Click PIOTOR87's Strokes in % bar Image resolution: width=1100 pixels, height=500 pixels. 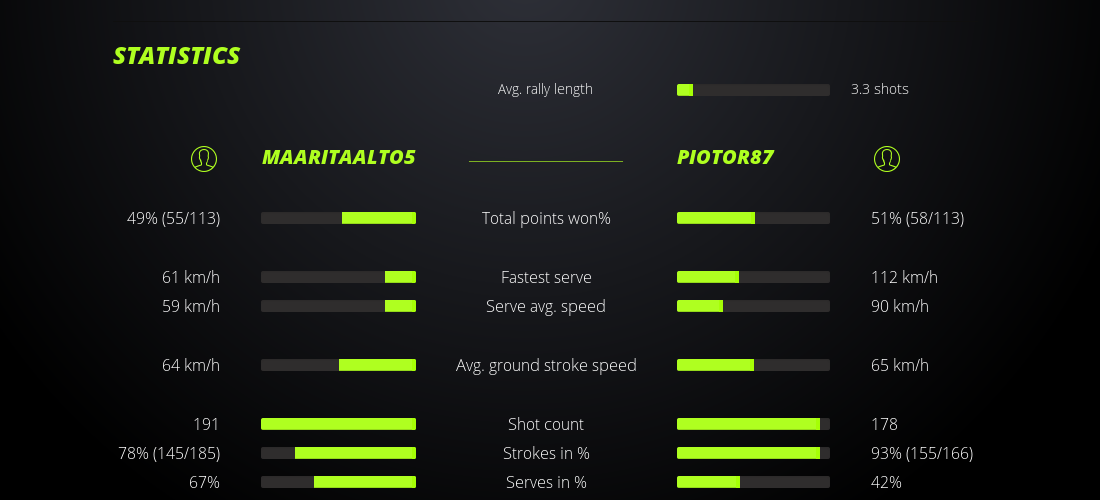pyautogui.click(x=753, y=453)
